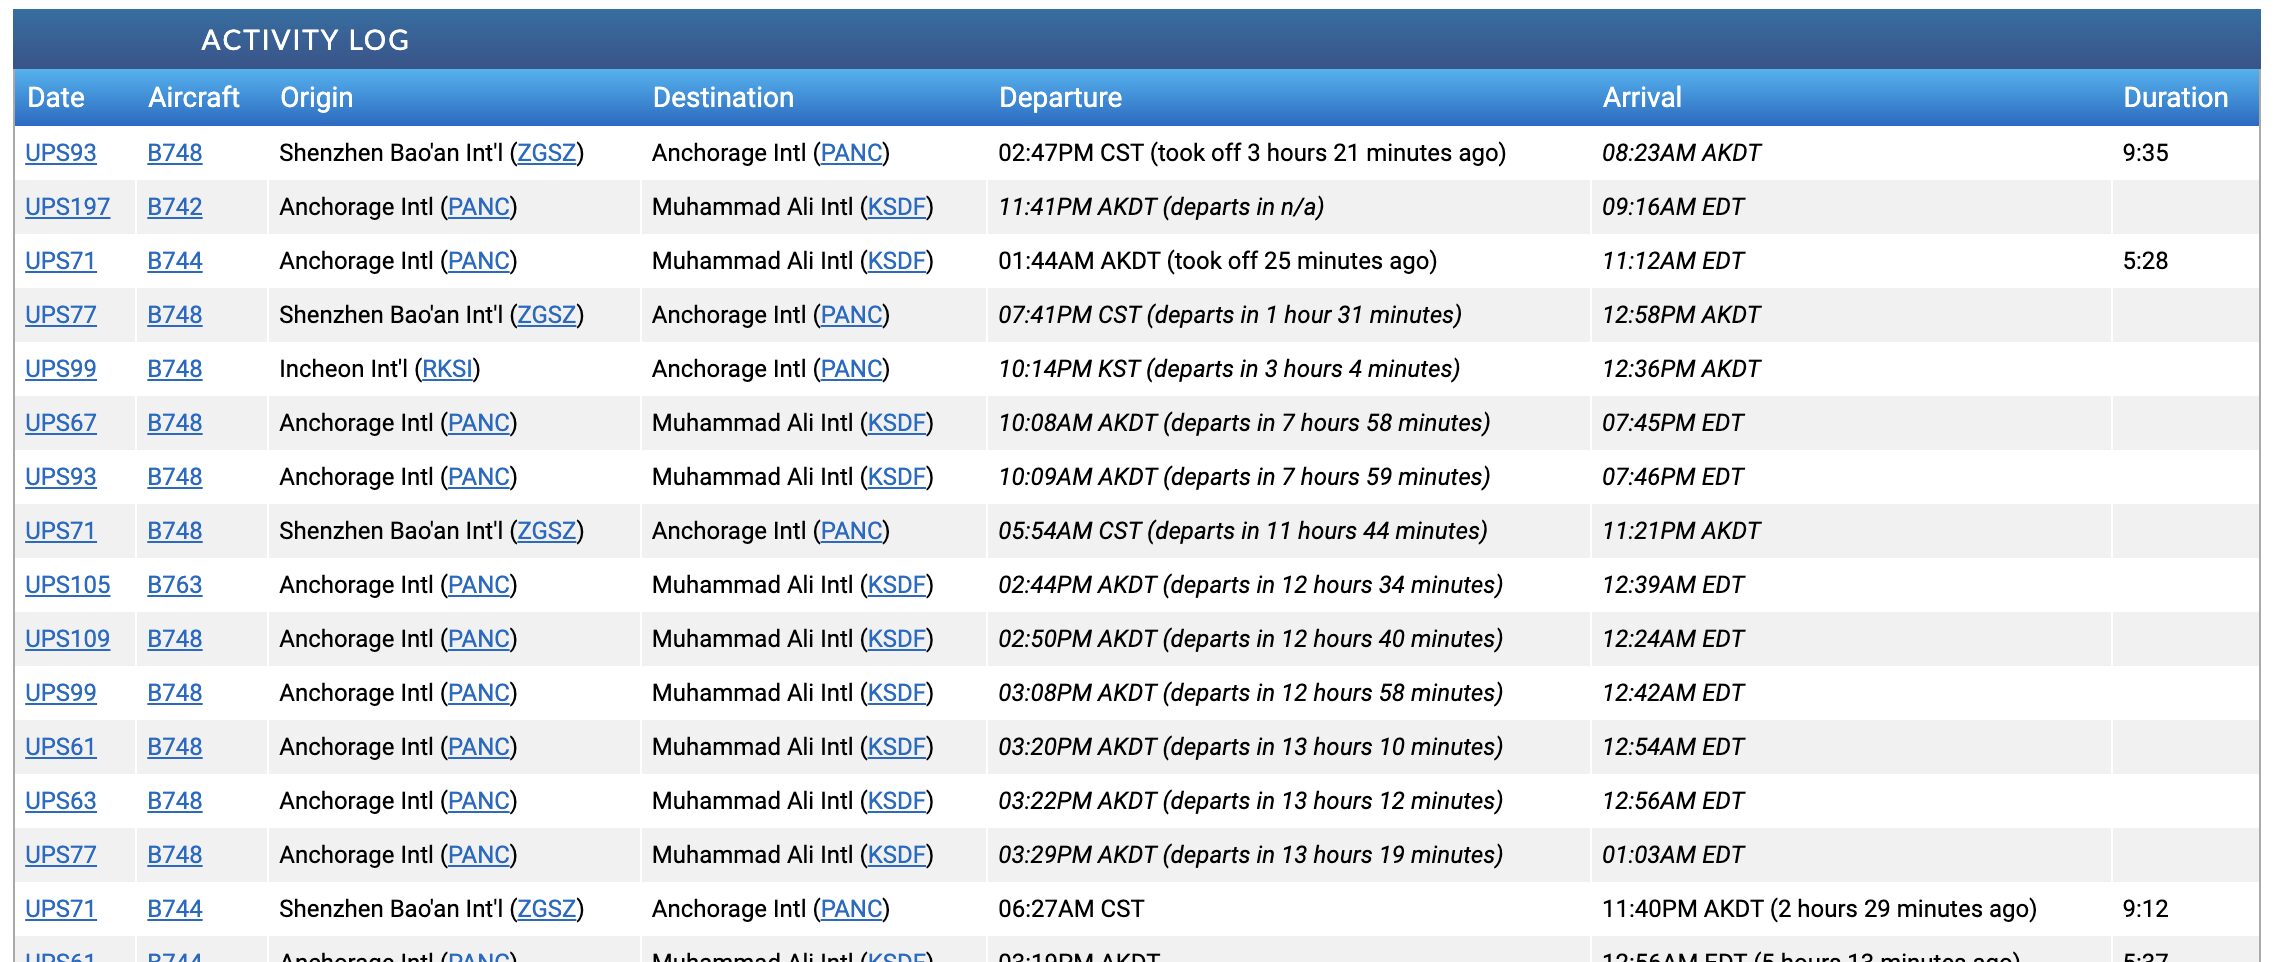
Task: Click B744 aircraft link in UPS71 01:44AM row
Action: click(x=174, y=261)
